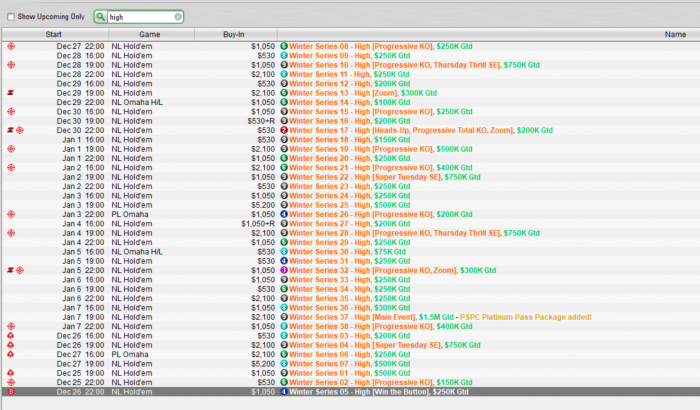Click PSPC Platinum Pass Package added text
The height and width of the screenshot is (410, 700).
coord(525,317)
